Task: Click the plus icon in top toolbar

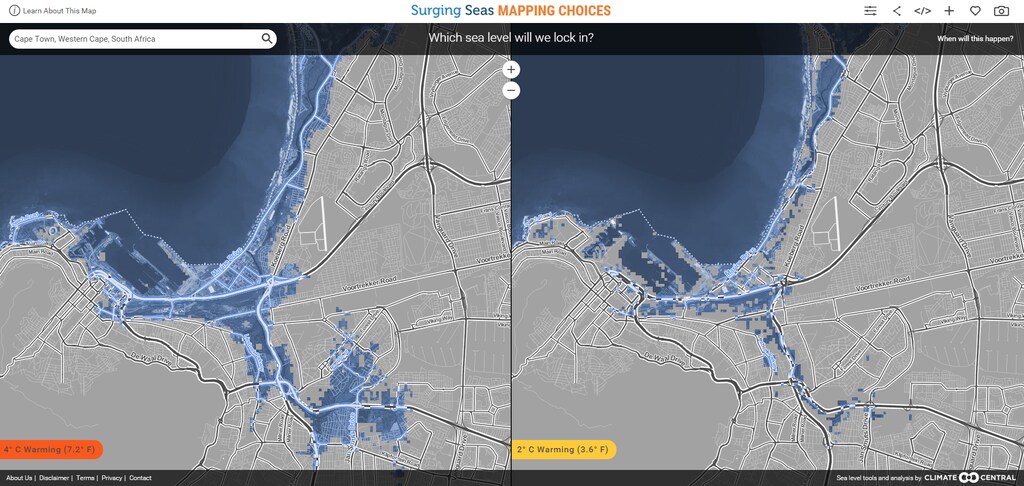Action: point(949,11)
